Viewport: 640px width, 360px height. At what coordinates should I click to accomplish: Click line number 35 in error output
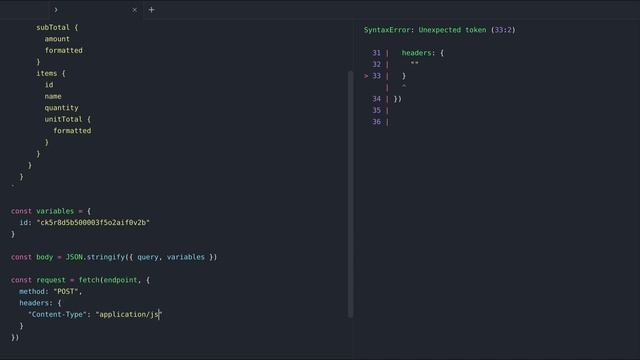tap(376, 110)
